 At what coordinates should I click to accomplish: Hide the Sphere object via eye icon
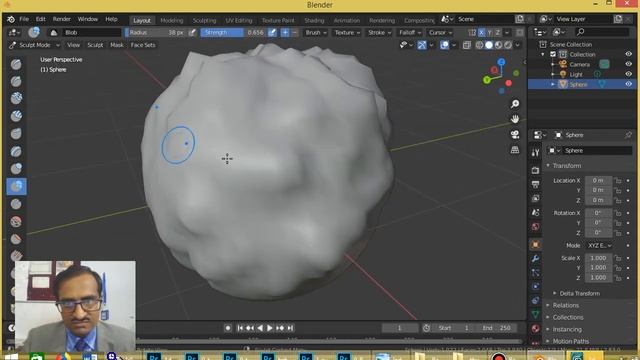click(x=629, y=84)
